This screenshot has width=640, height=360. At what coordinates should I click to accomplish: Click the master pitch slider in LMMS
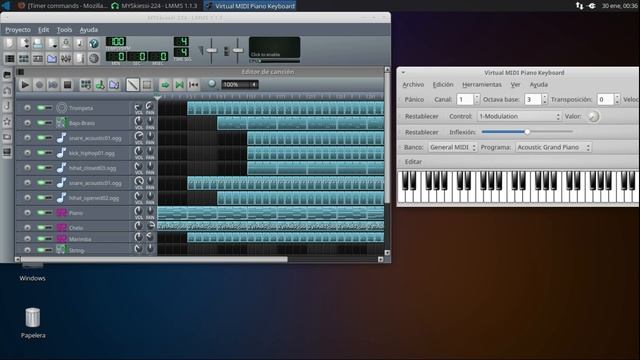point(238,50)
